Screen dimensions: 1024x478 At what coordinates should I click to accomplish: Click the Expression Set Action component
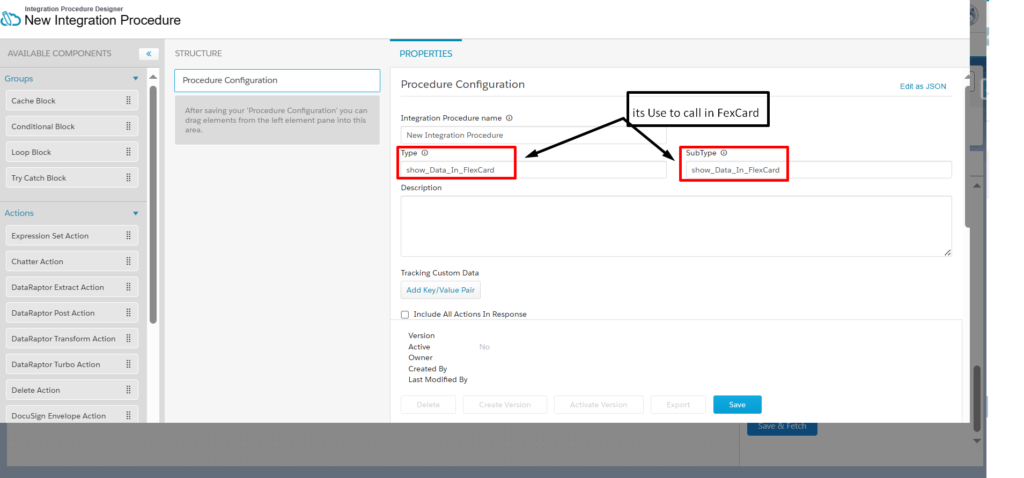tap(72, 236)
